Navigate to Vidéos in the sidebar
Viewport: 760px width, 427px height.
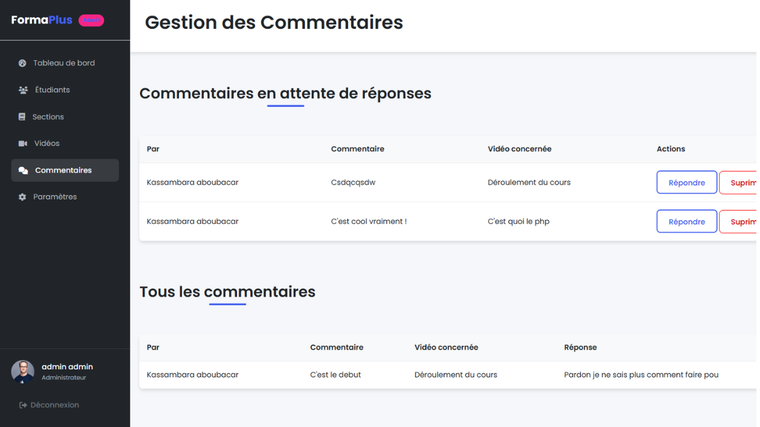[46, 143]
